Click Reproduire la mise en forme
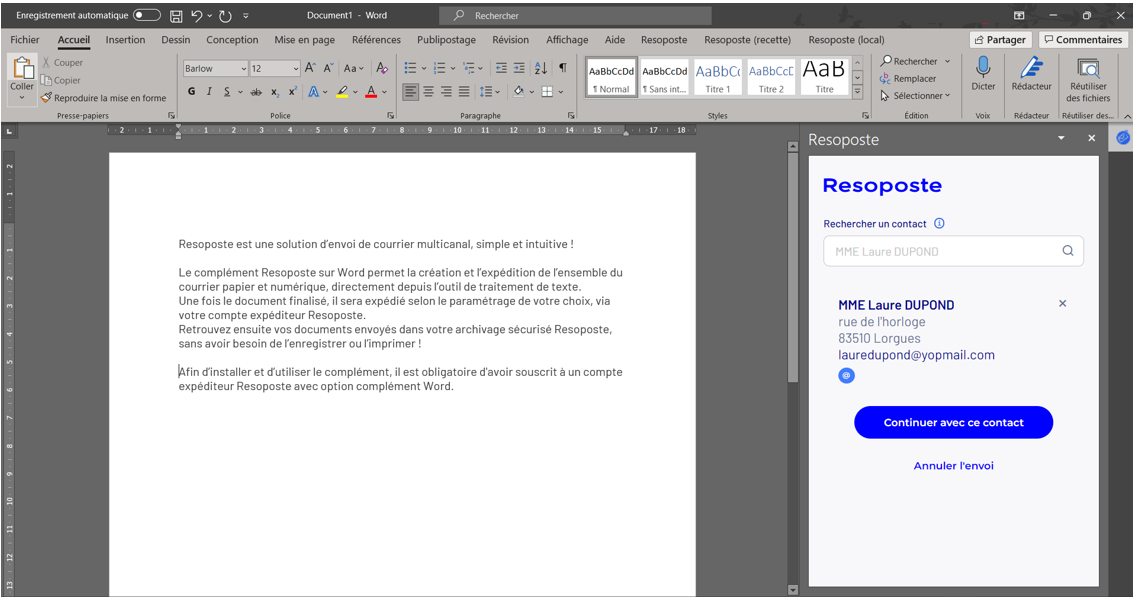1133x597 pixels. (103, 98)
